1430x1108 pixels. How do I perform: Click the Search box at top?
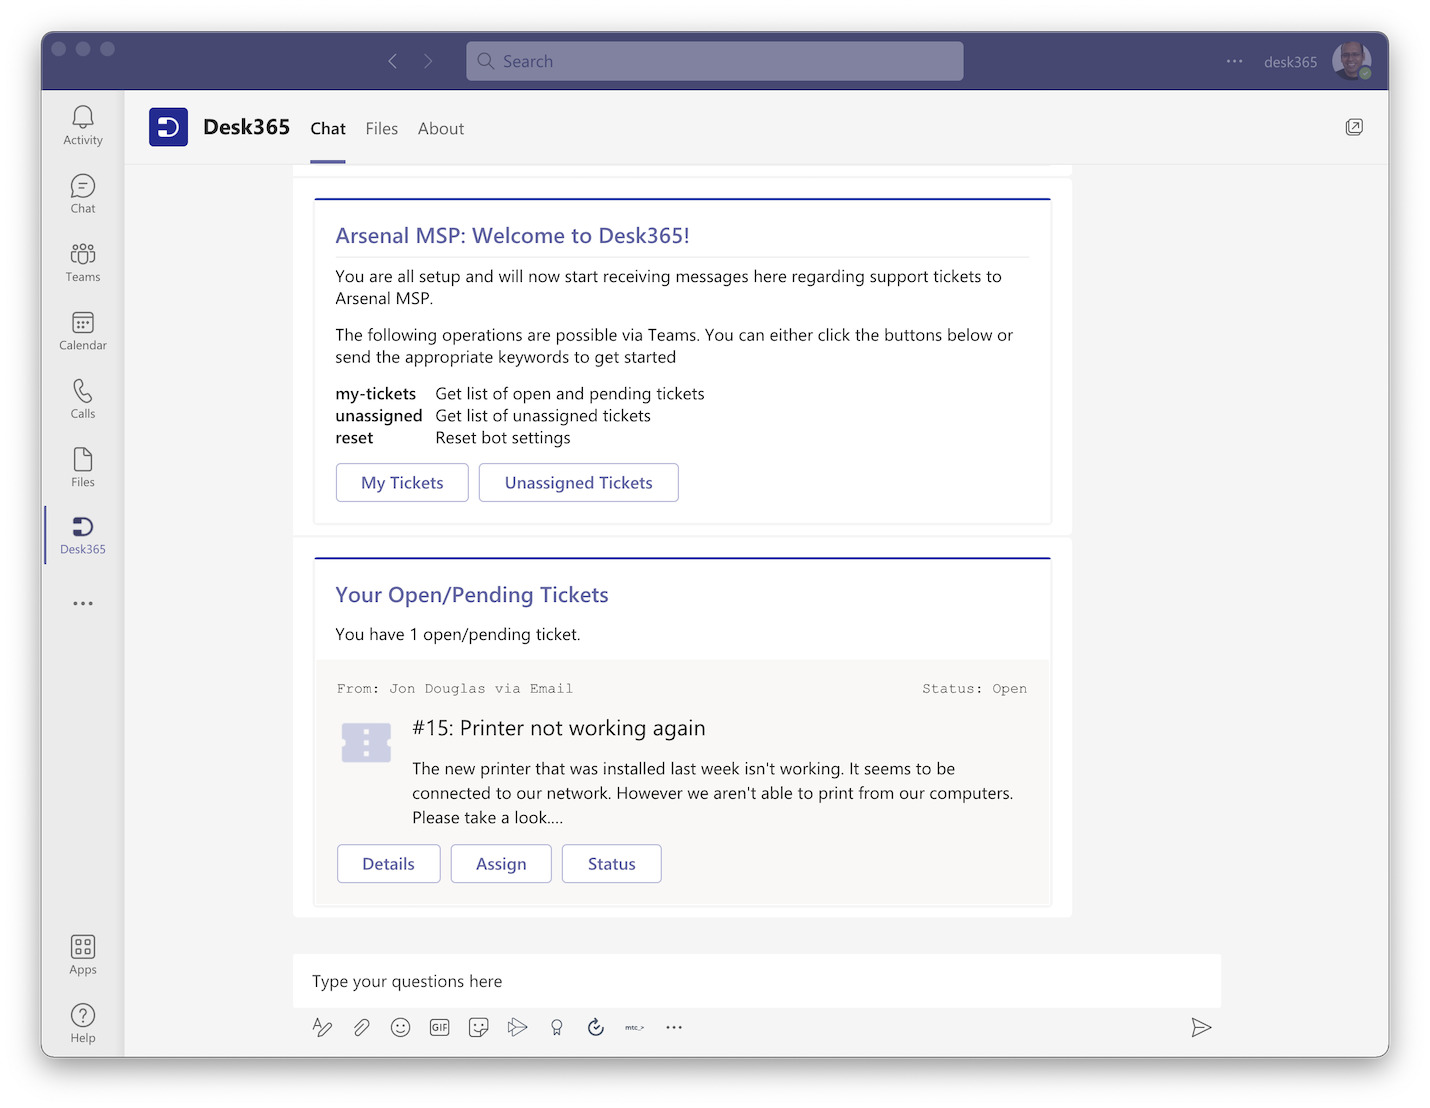[715, 61]
